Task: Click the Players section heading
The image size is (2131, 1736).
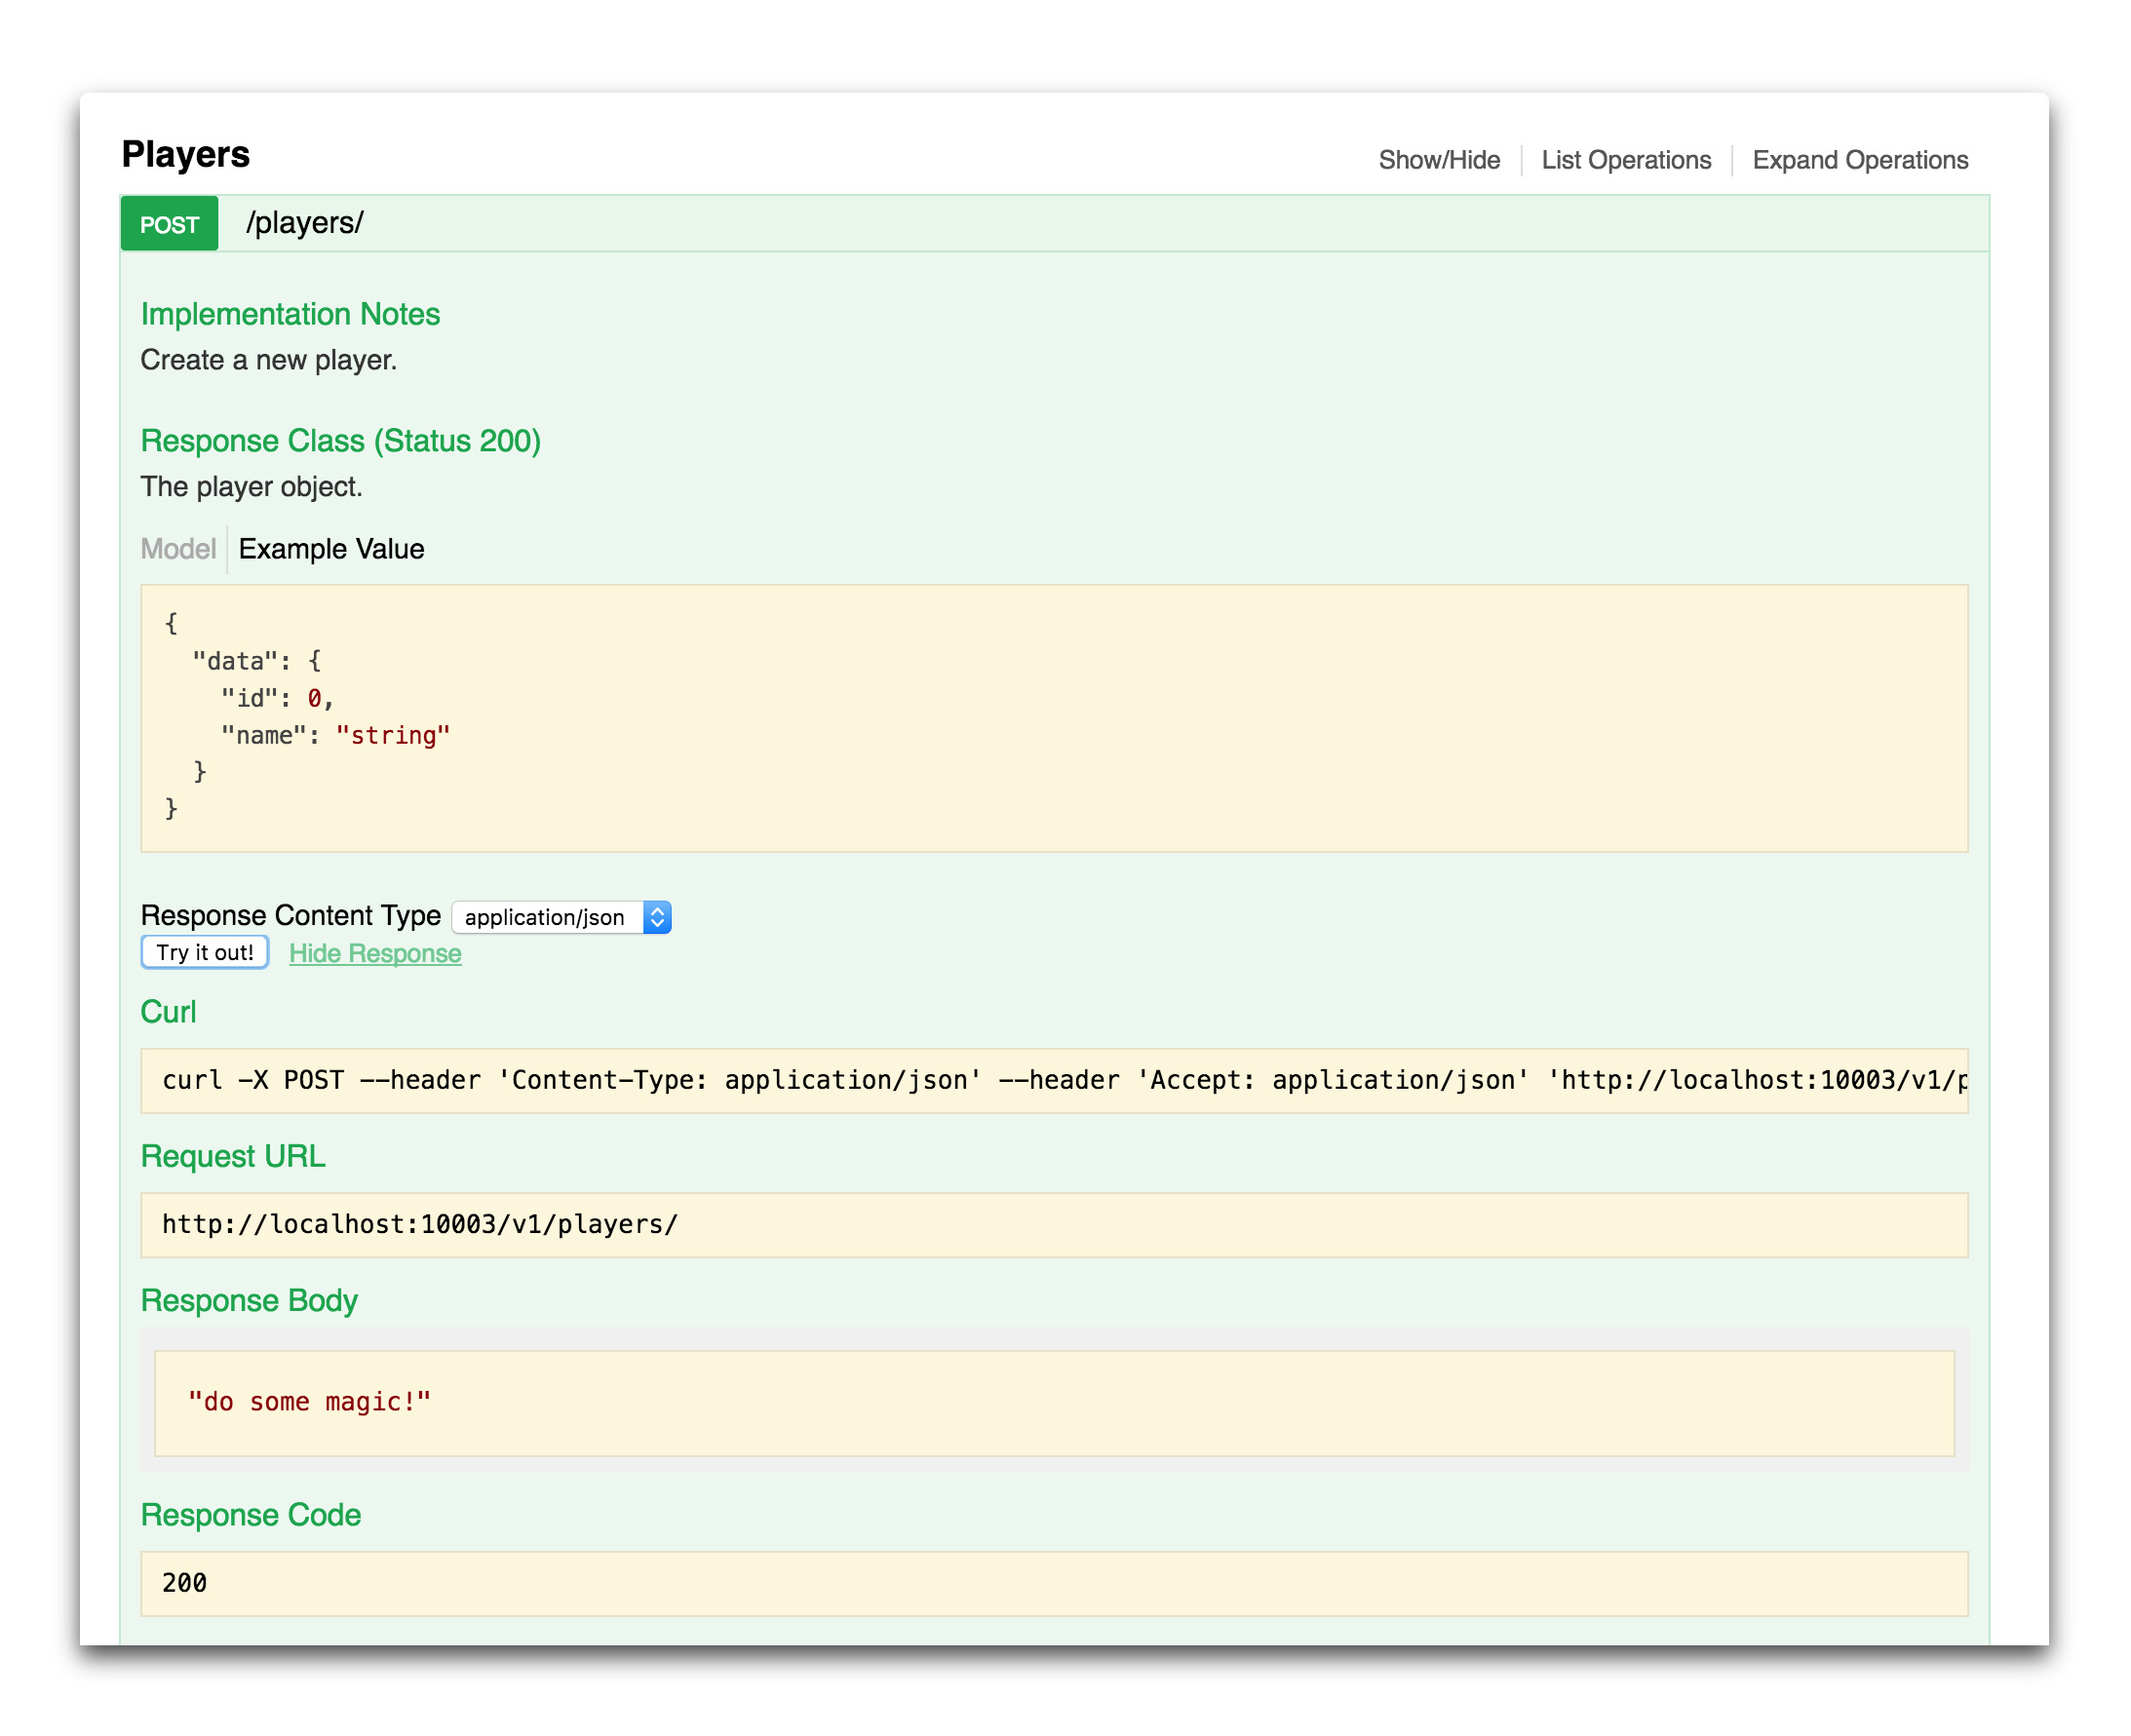Action: (x=186, y=155)
